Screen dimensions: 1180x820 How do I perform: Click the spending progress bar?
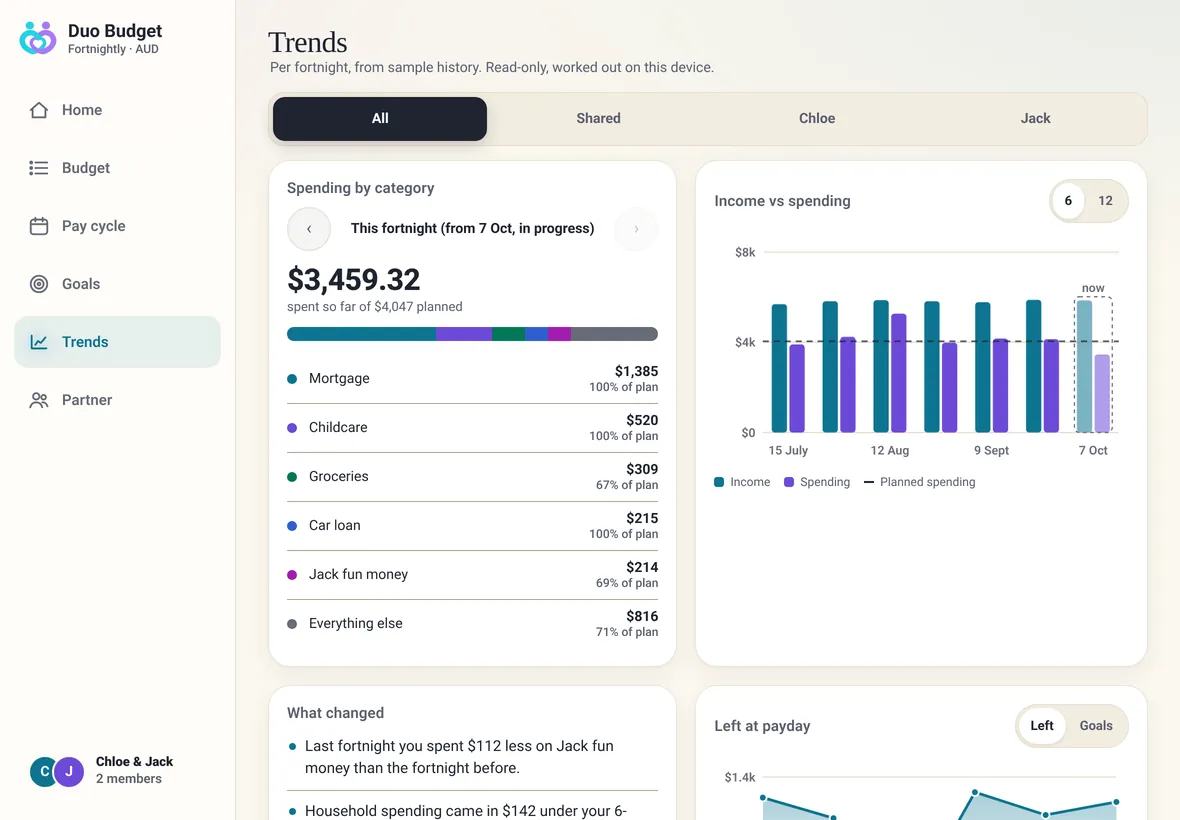(x=473, y=334)
